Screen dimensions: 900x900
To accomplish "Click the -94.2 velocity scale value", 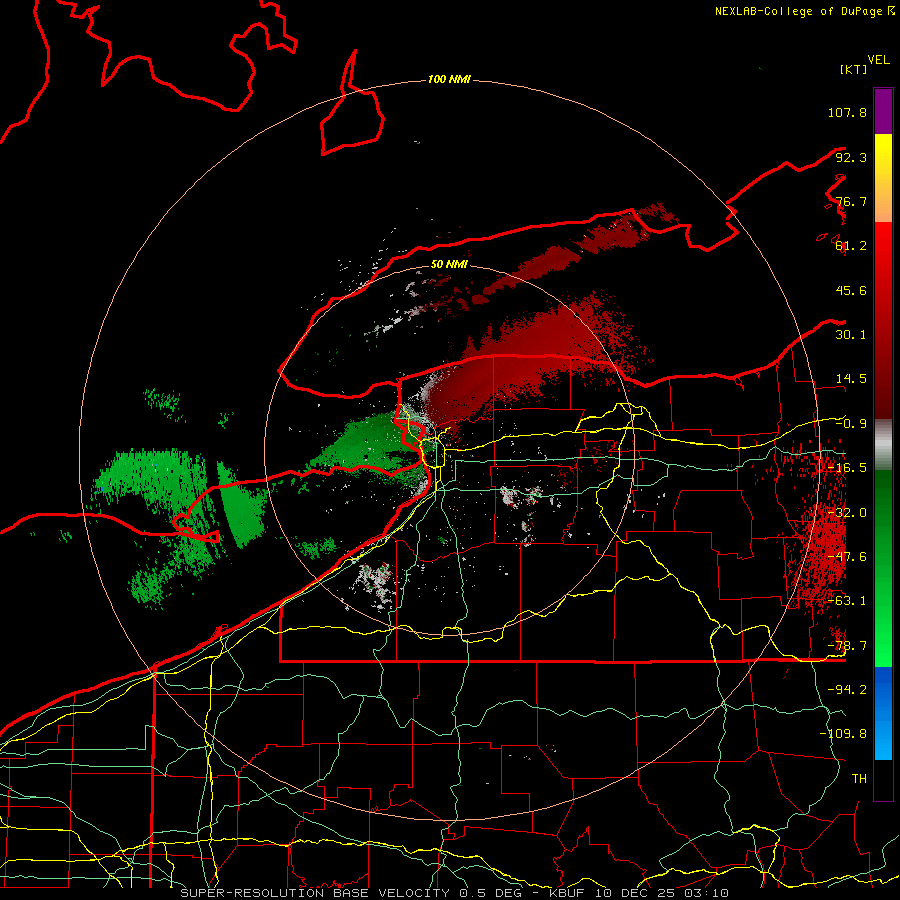I will coord(847,690).
